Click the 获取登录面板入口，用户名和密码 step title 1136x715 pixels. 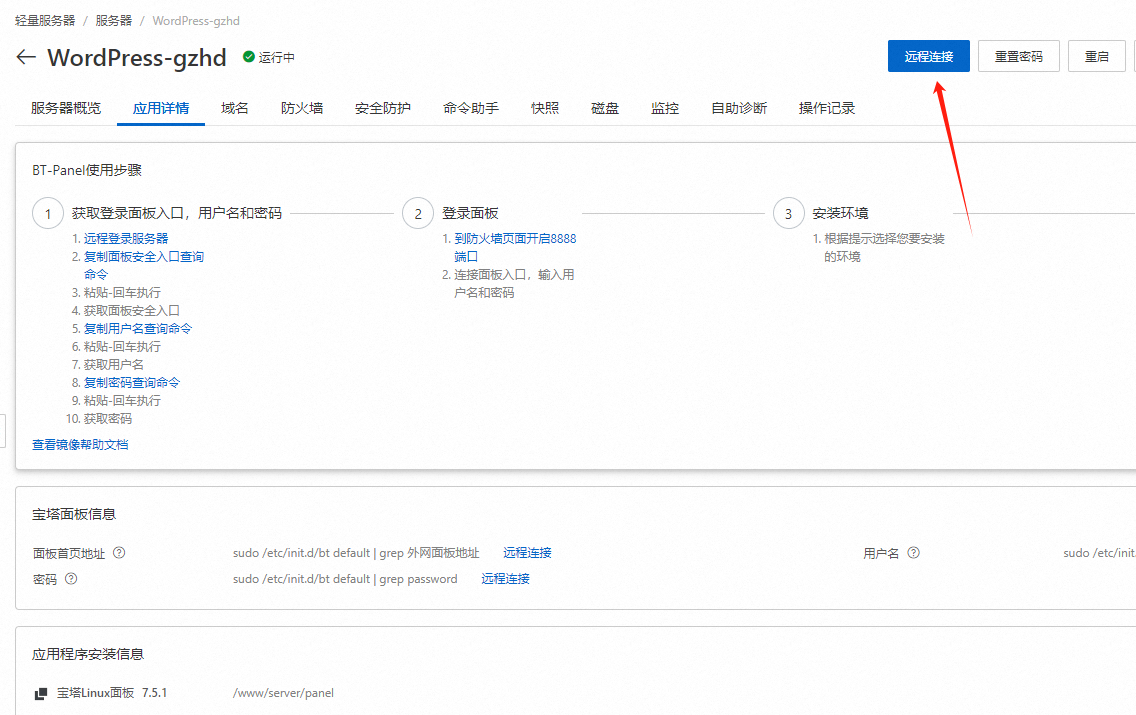coord(177,213)
